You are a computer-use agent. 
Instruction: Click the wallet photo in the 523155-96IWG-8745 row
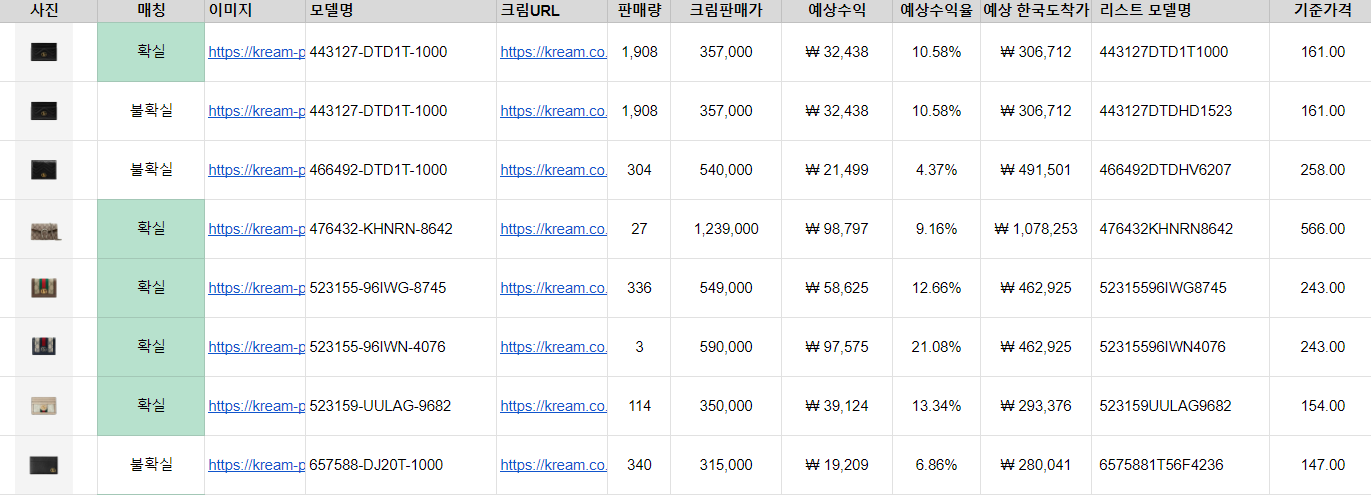coord(45,288)
